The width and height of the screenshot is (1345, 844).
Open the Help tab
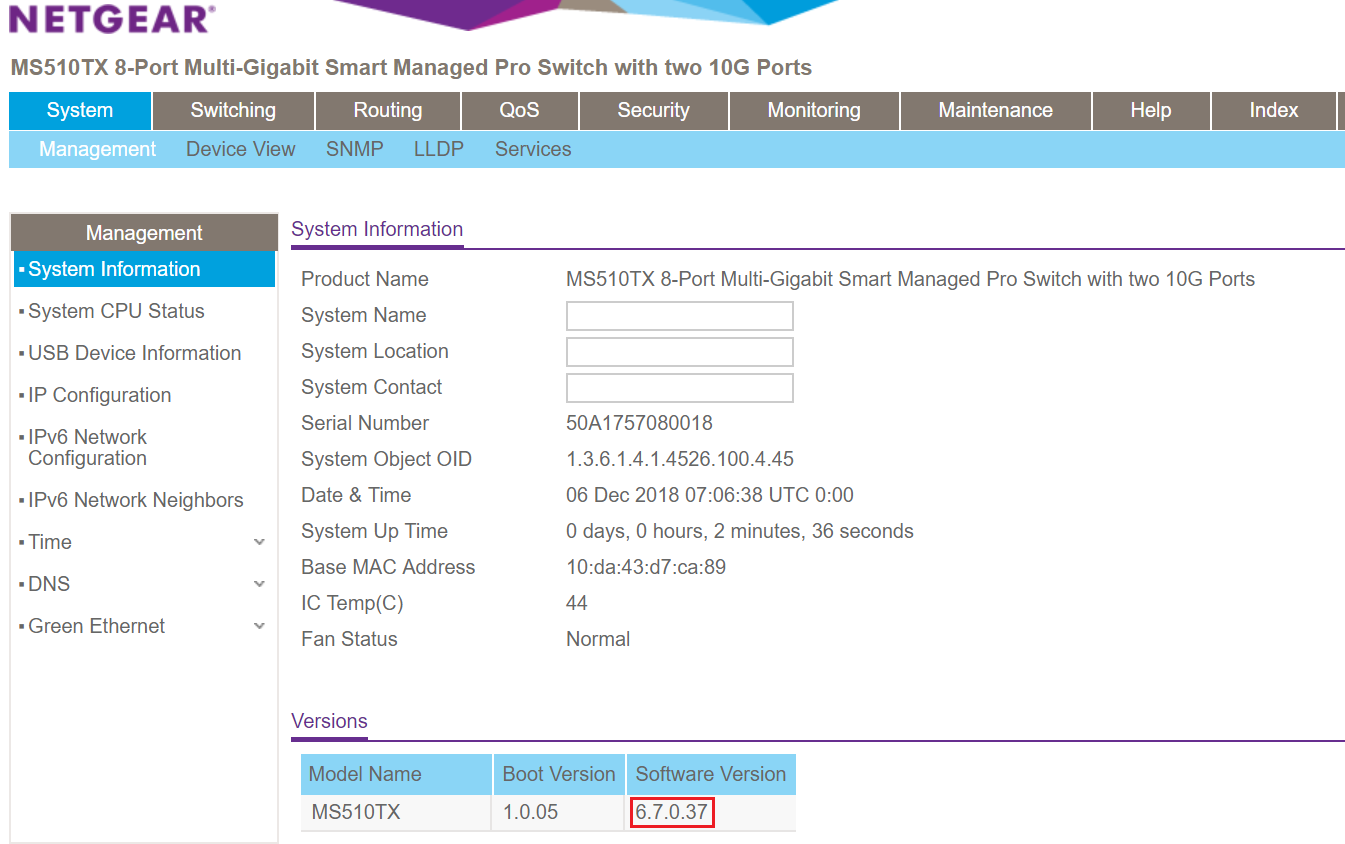[x=1151, y=111]
